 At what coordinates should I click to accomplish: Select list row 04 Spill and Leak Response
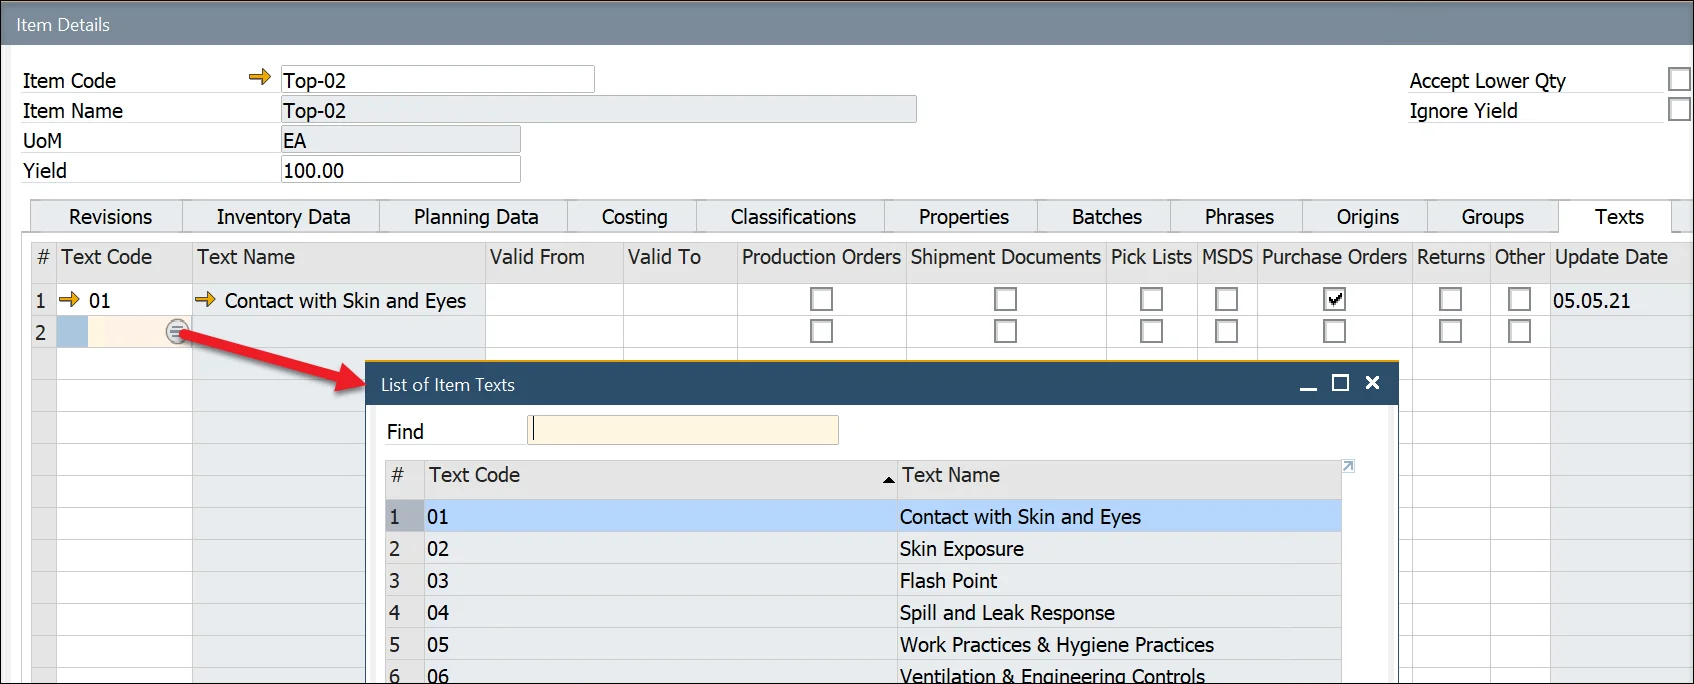click(863, 612)
